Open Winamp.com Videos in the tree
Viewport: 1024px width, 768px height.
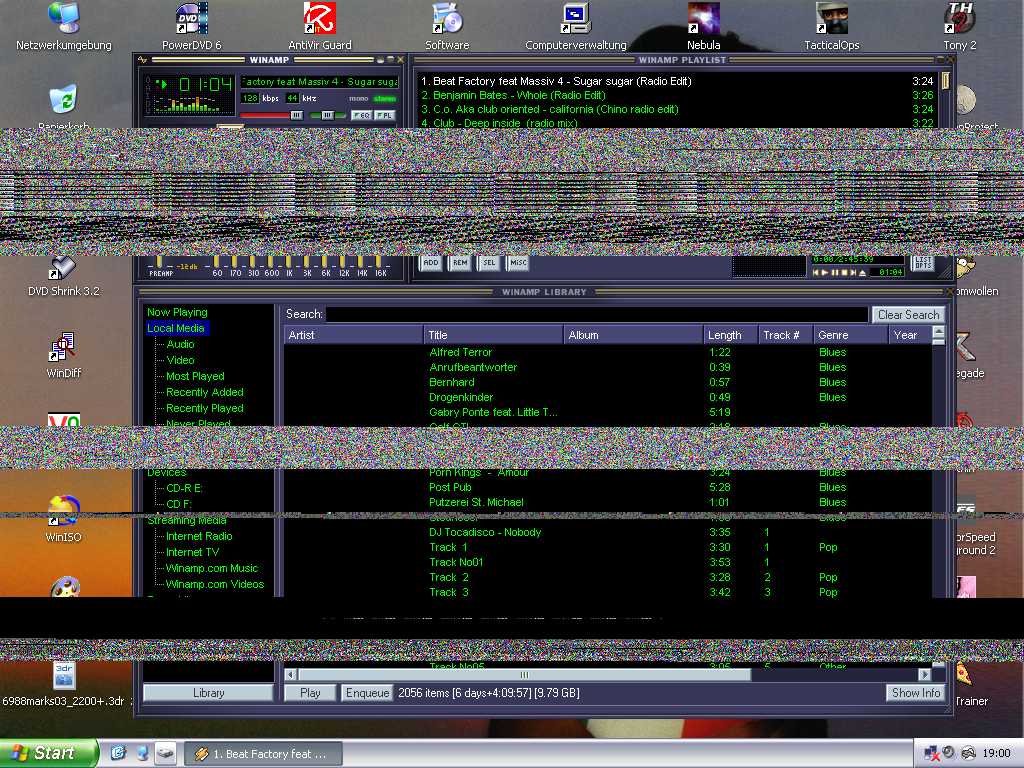pos(215,584)
